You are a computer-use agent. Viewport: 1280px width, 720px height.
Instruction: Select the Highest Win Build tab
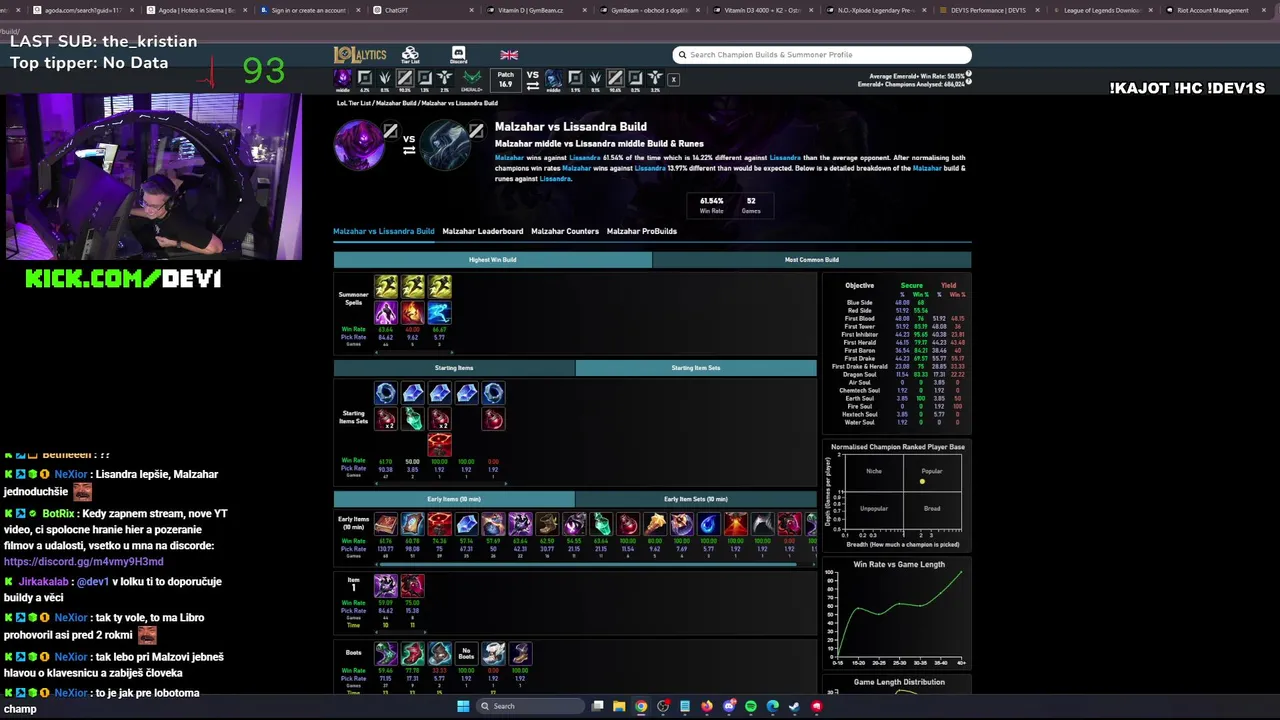(x=493, y=260)
